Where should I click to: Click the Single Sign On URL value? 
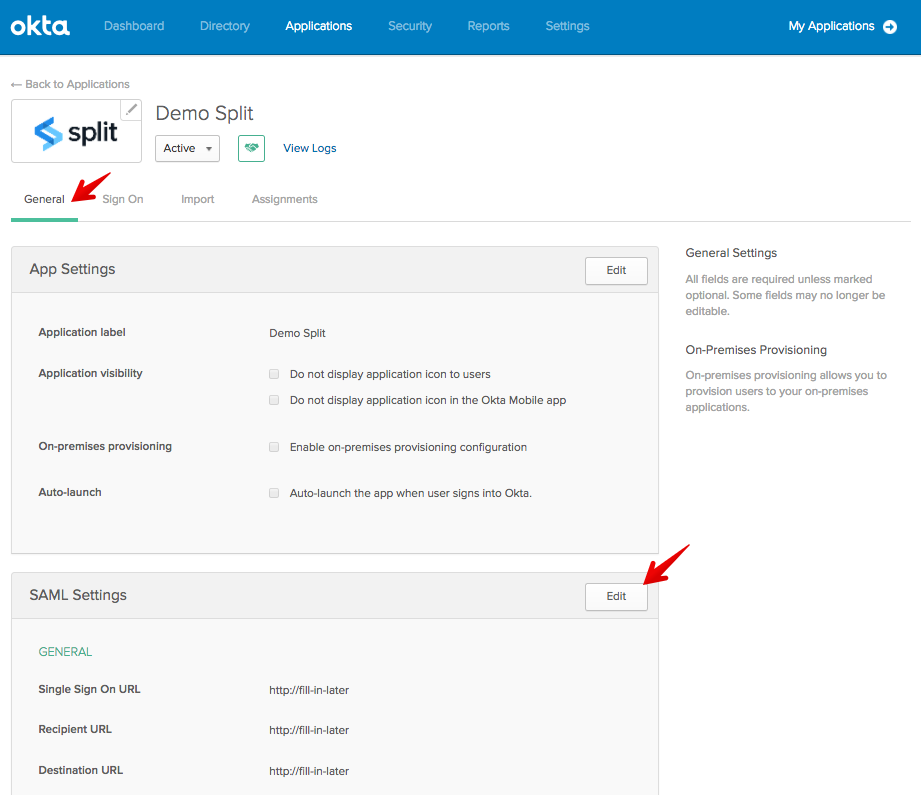309,690
